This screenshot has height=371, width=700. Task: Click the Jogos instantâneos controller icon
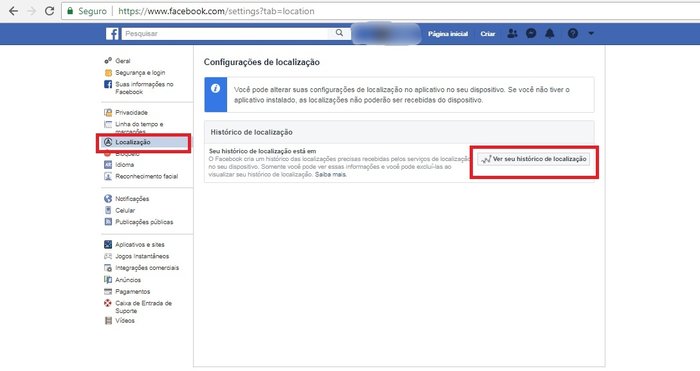click(108, 256)
